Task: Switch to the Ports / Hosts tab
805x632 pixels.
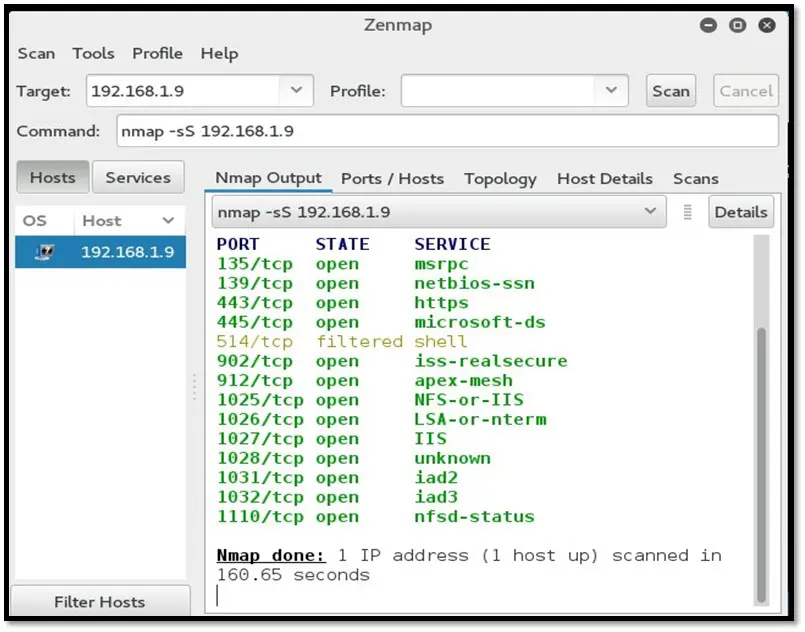Action: (392, 179)
